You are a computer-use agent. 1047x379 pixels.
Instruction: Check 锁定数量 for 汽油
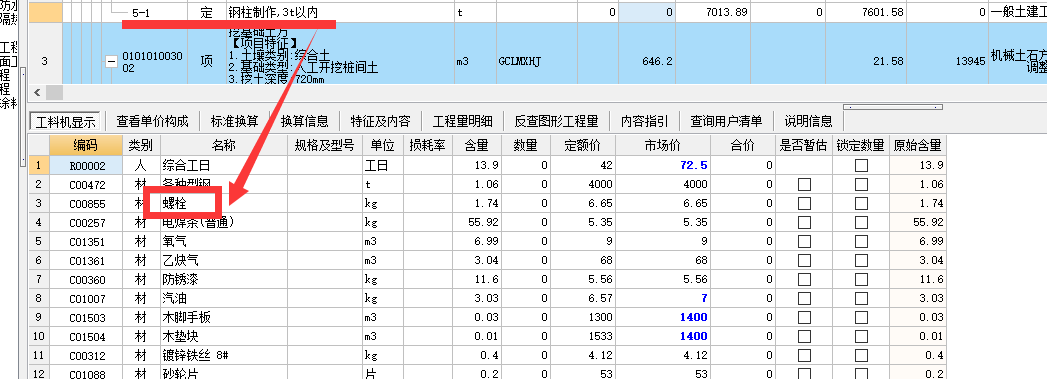click(x=861, y=298)
